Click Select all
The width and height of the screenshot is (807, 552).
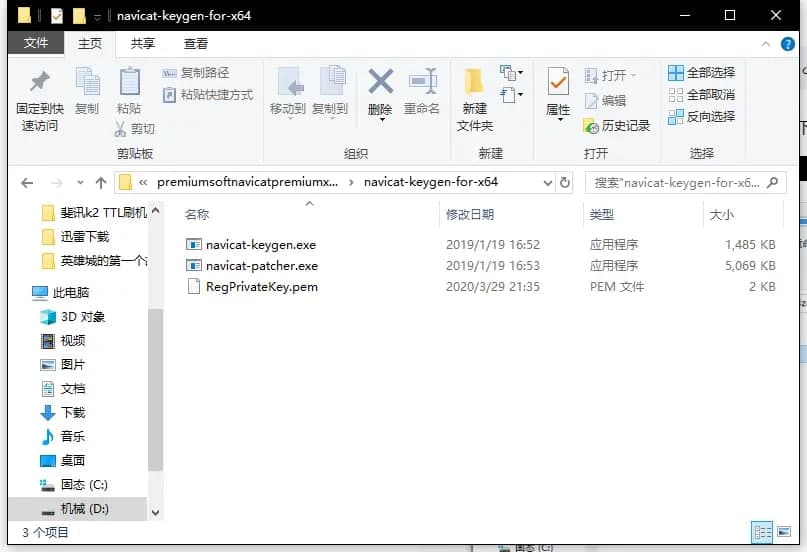pyautogui.click(x=701, y=73)
